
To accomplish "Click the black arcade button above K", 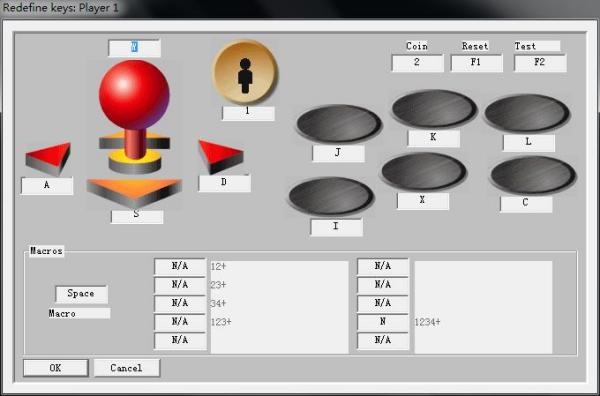I will [434, 109].
